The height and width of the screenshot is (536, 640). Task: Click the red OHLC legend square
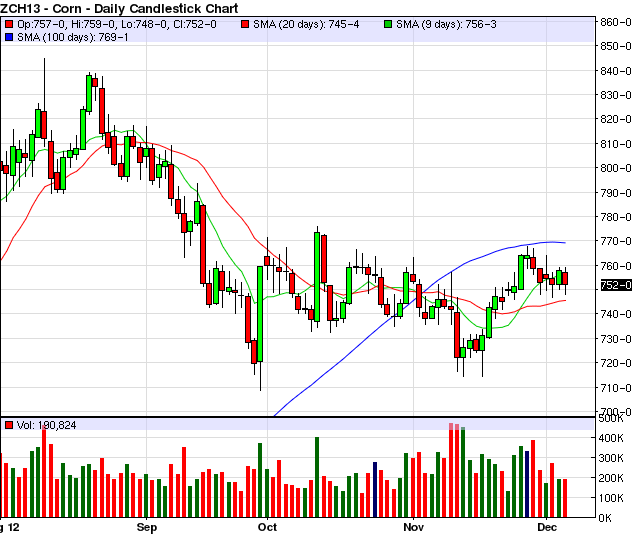tap(9, 25)
